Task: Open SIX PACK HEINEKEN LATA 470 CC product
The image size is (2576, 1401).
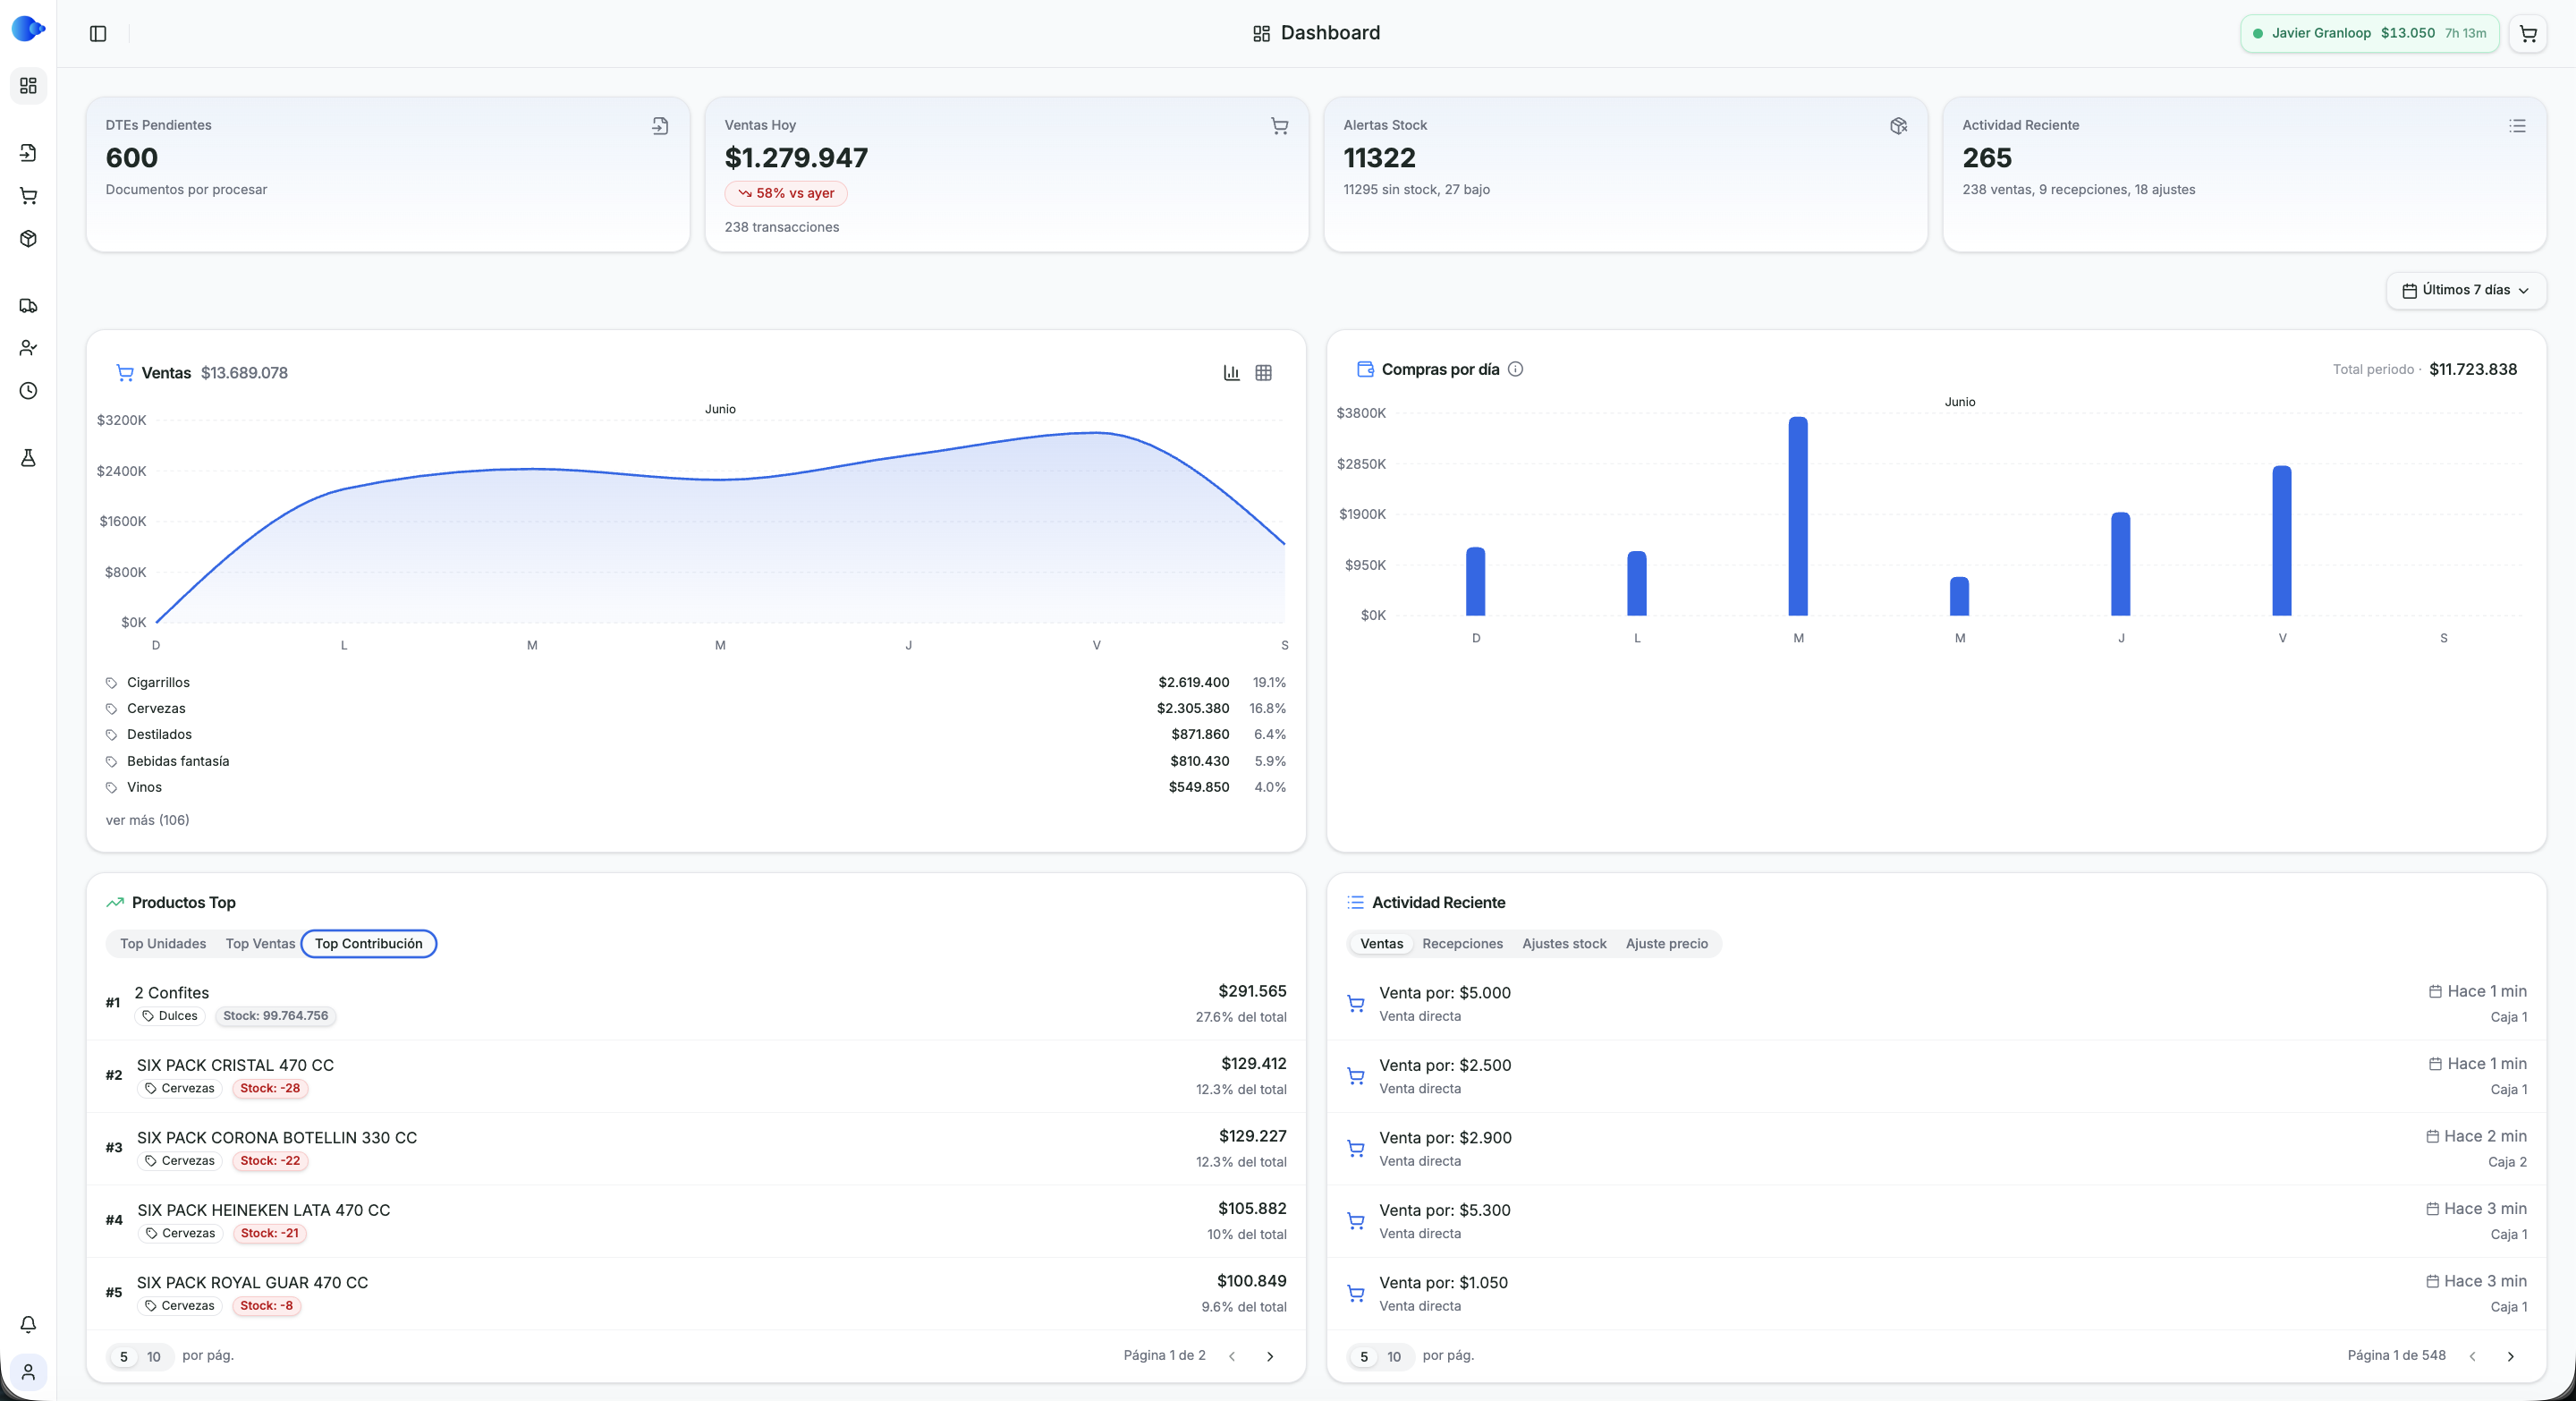Action: [x=696, y=1221]
